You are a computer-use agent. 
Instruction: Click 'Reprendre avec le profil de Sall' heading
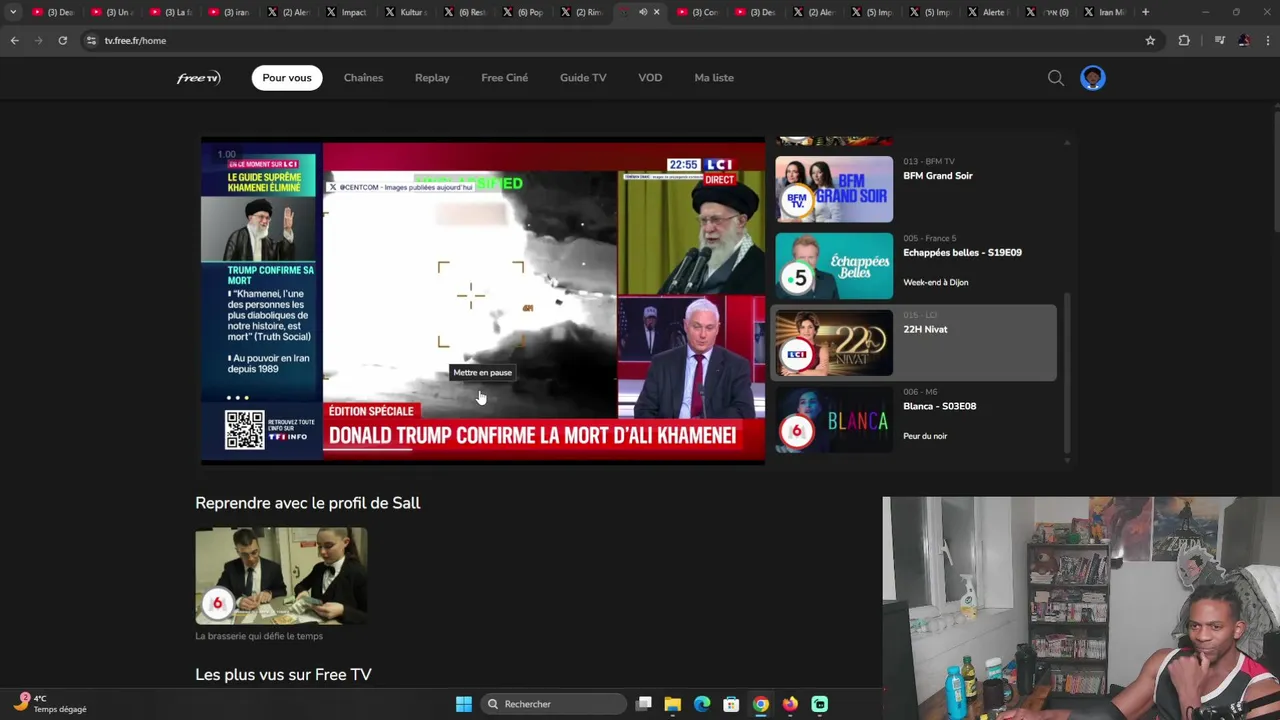coord(307,503)
